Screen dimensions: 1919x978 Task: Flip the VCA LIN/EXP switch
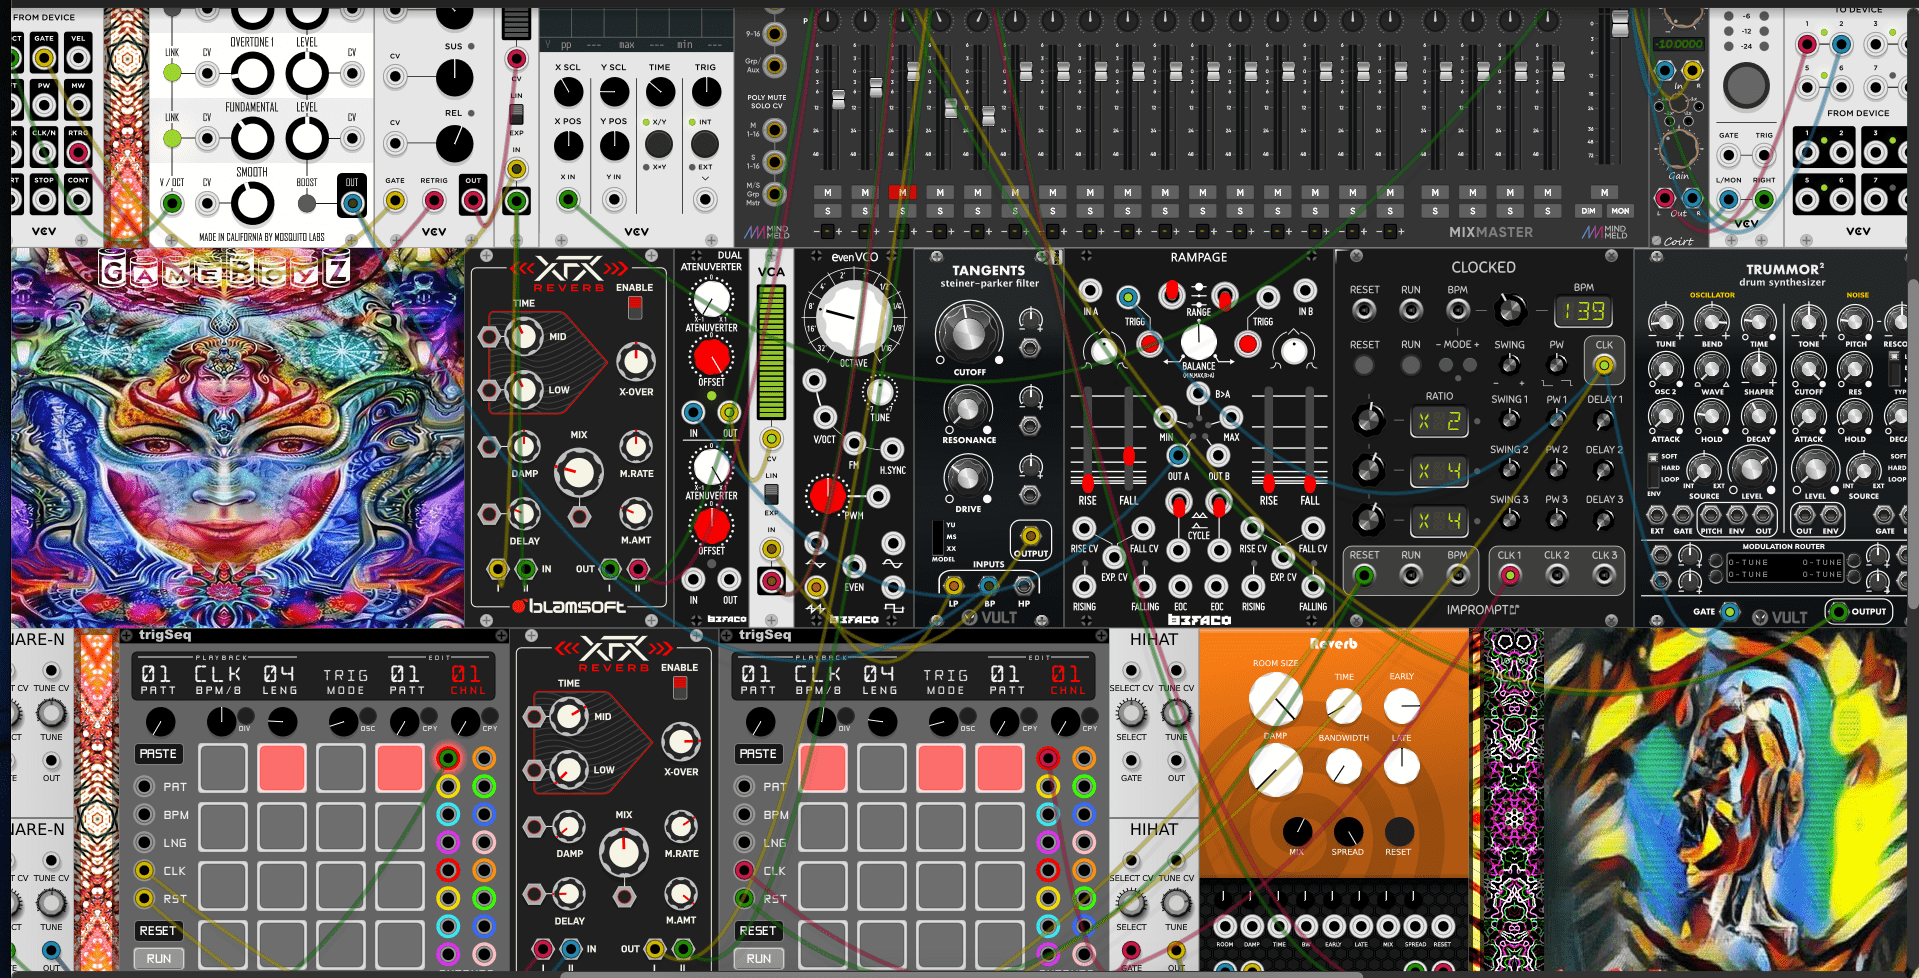[771, 494]
